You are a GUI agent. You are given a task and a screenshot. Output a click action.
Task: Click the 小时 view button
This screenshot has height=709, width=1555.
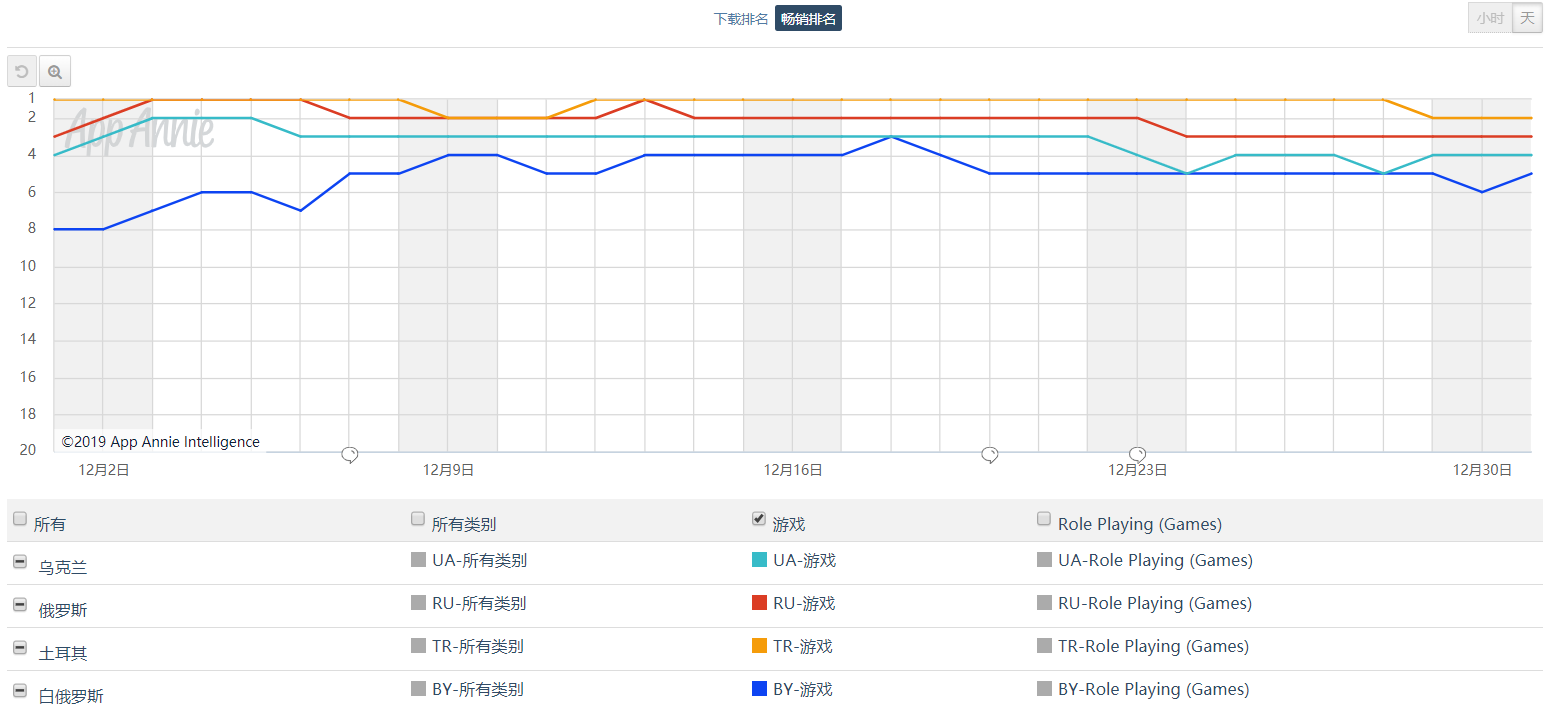[x=1489, y=18]
